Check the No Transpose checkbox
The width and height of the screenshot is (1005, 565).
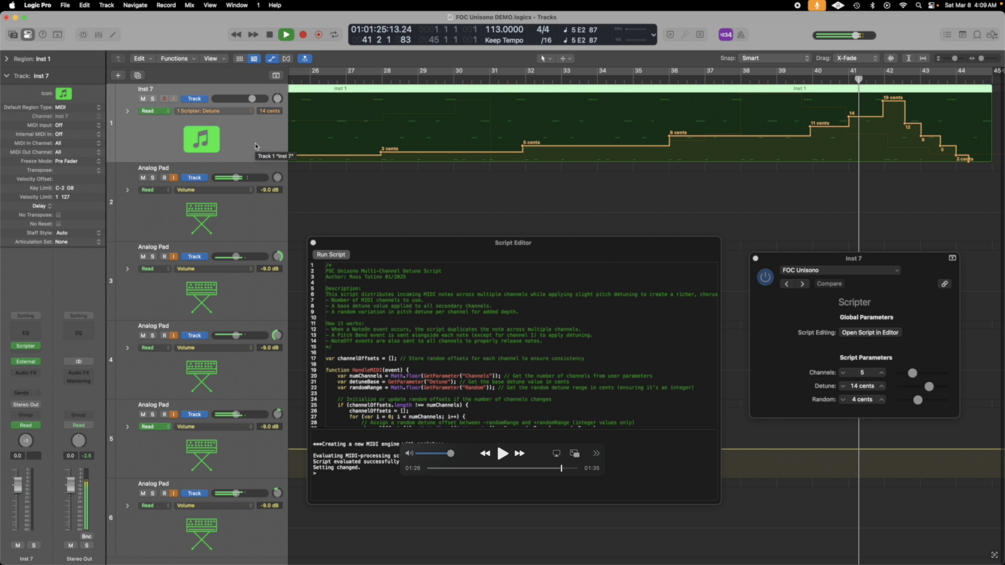pyautogui.click(x=58, y=215)
